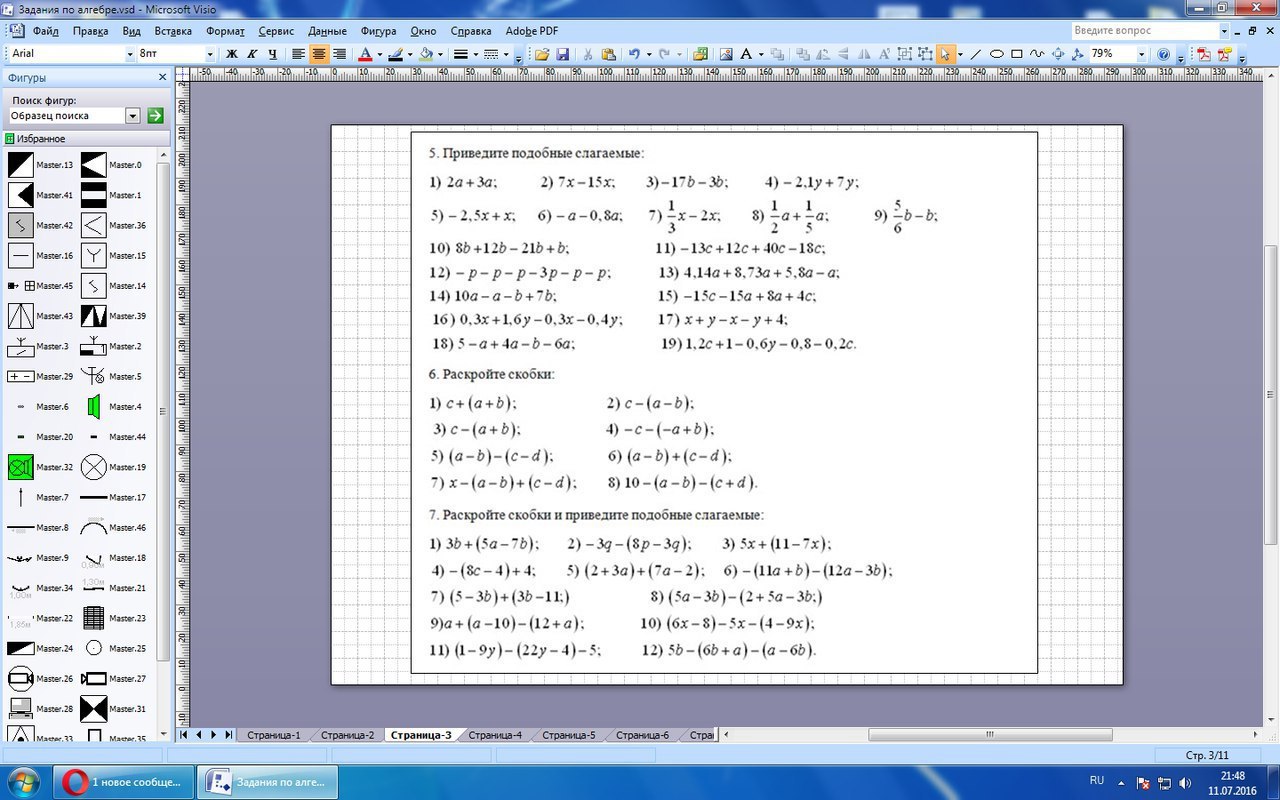Viewport: 1280px width, 800px height.
Task: Click the font color button (red A)
Action: (365, 54)
